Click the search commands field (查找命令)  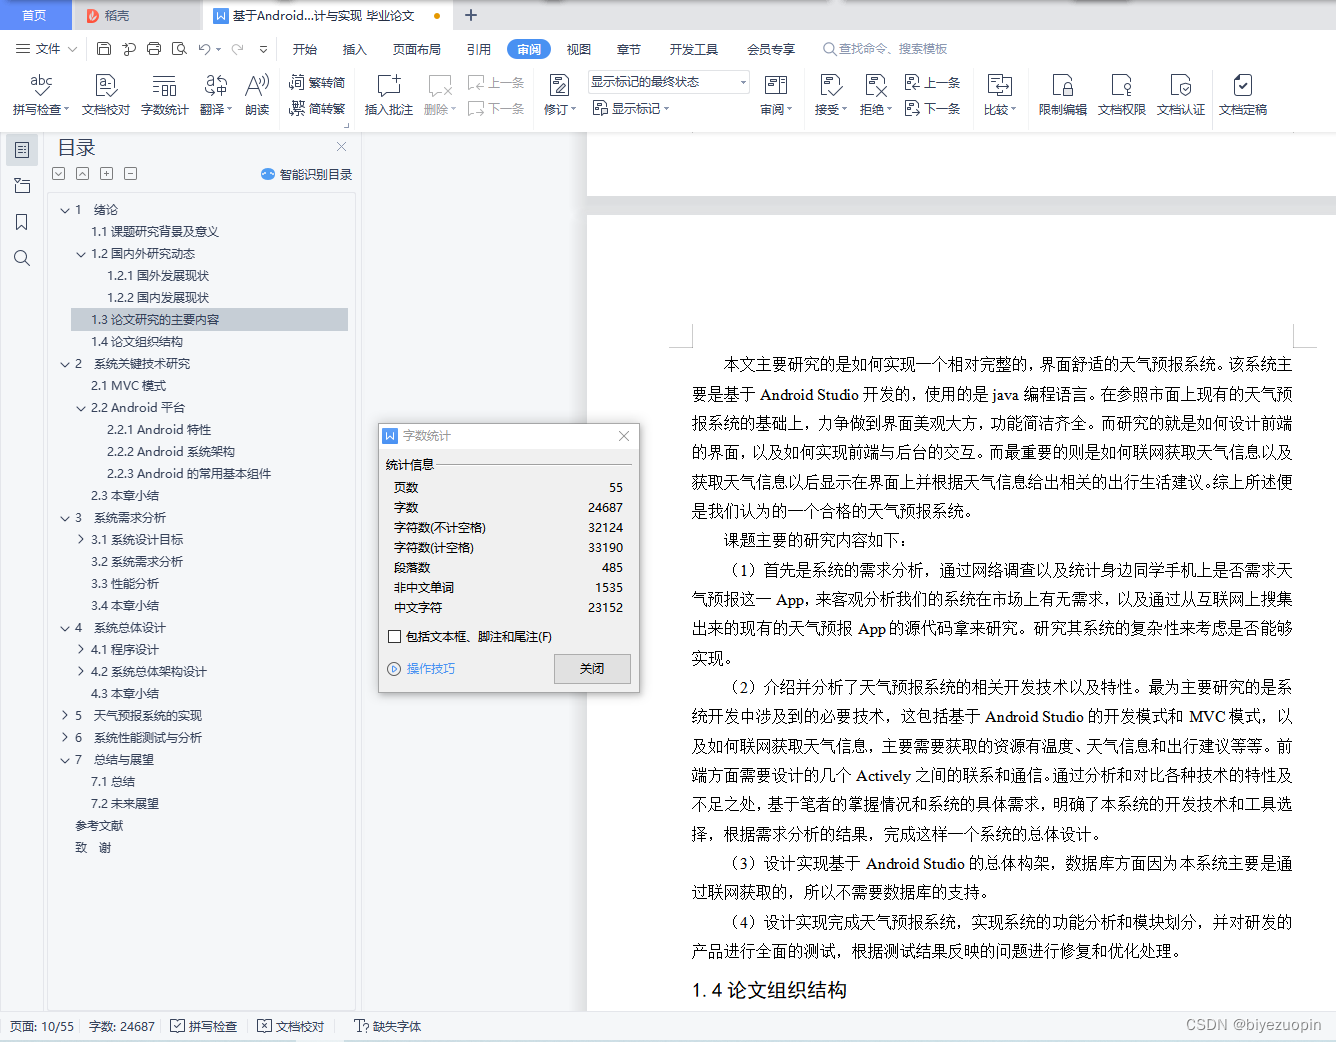point(885,49)
